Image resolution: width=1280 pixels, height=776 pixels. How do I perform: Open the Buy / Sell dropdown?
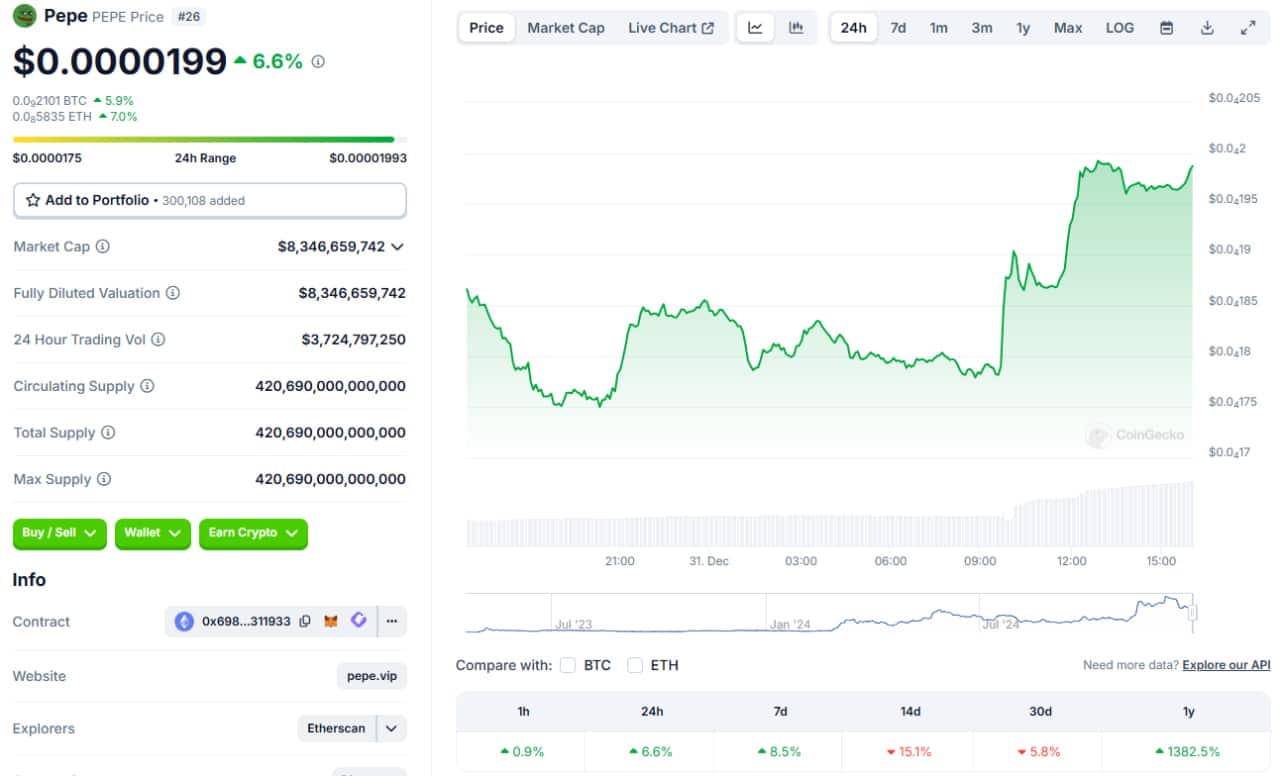pos(60,534)
